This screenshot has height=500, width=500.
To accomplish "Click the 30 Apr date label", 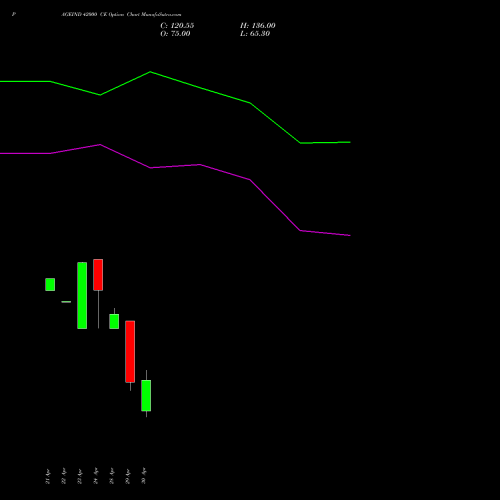I will (144, 476).
